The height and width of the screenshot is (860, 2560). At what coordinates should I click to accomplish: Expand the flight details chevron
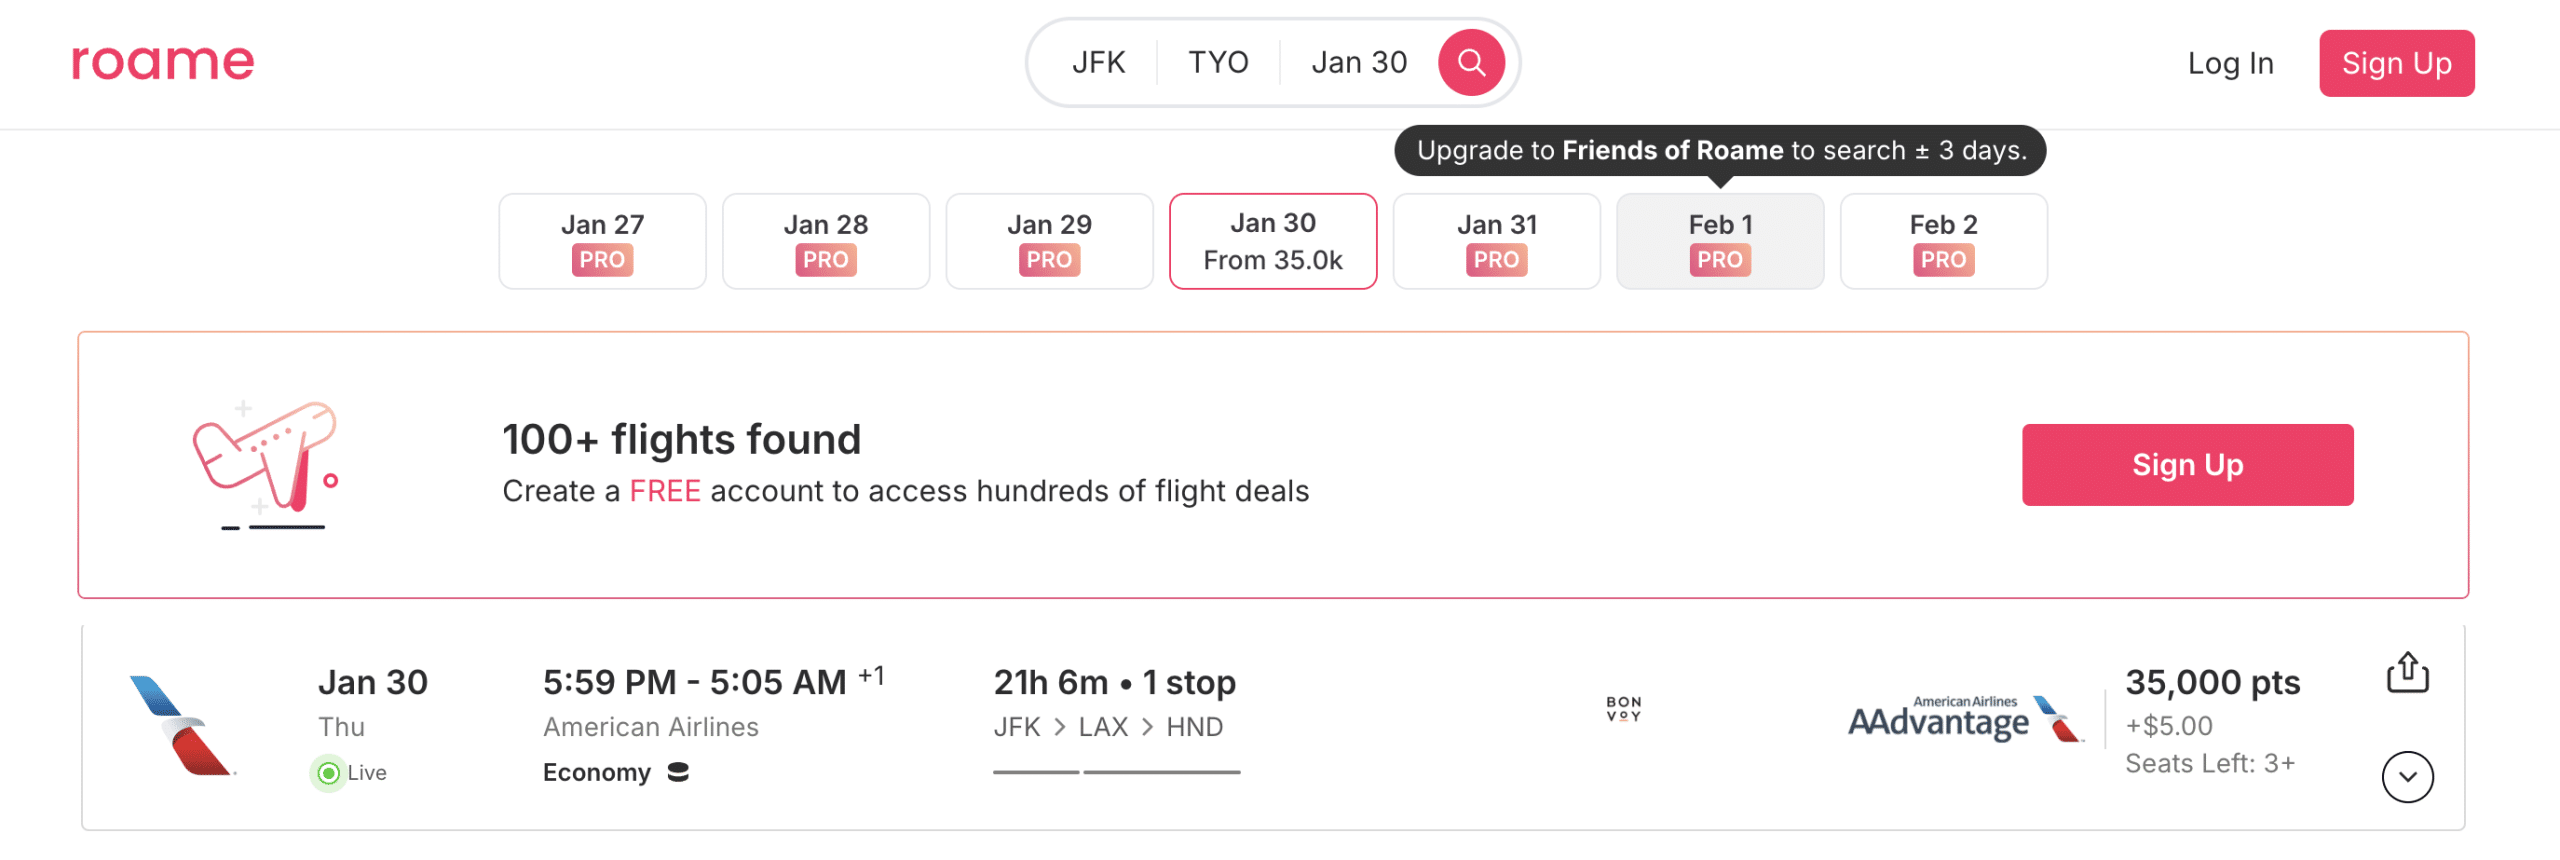(2407, 777)
